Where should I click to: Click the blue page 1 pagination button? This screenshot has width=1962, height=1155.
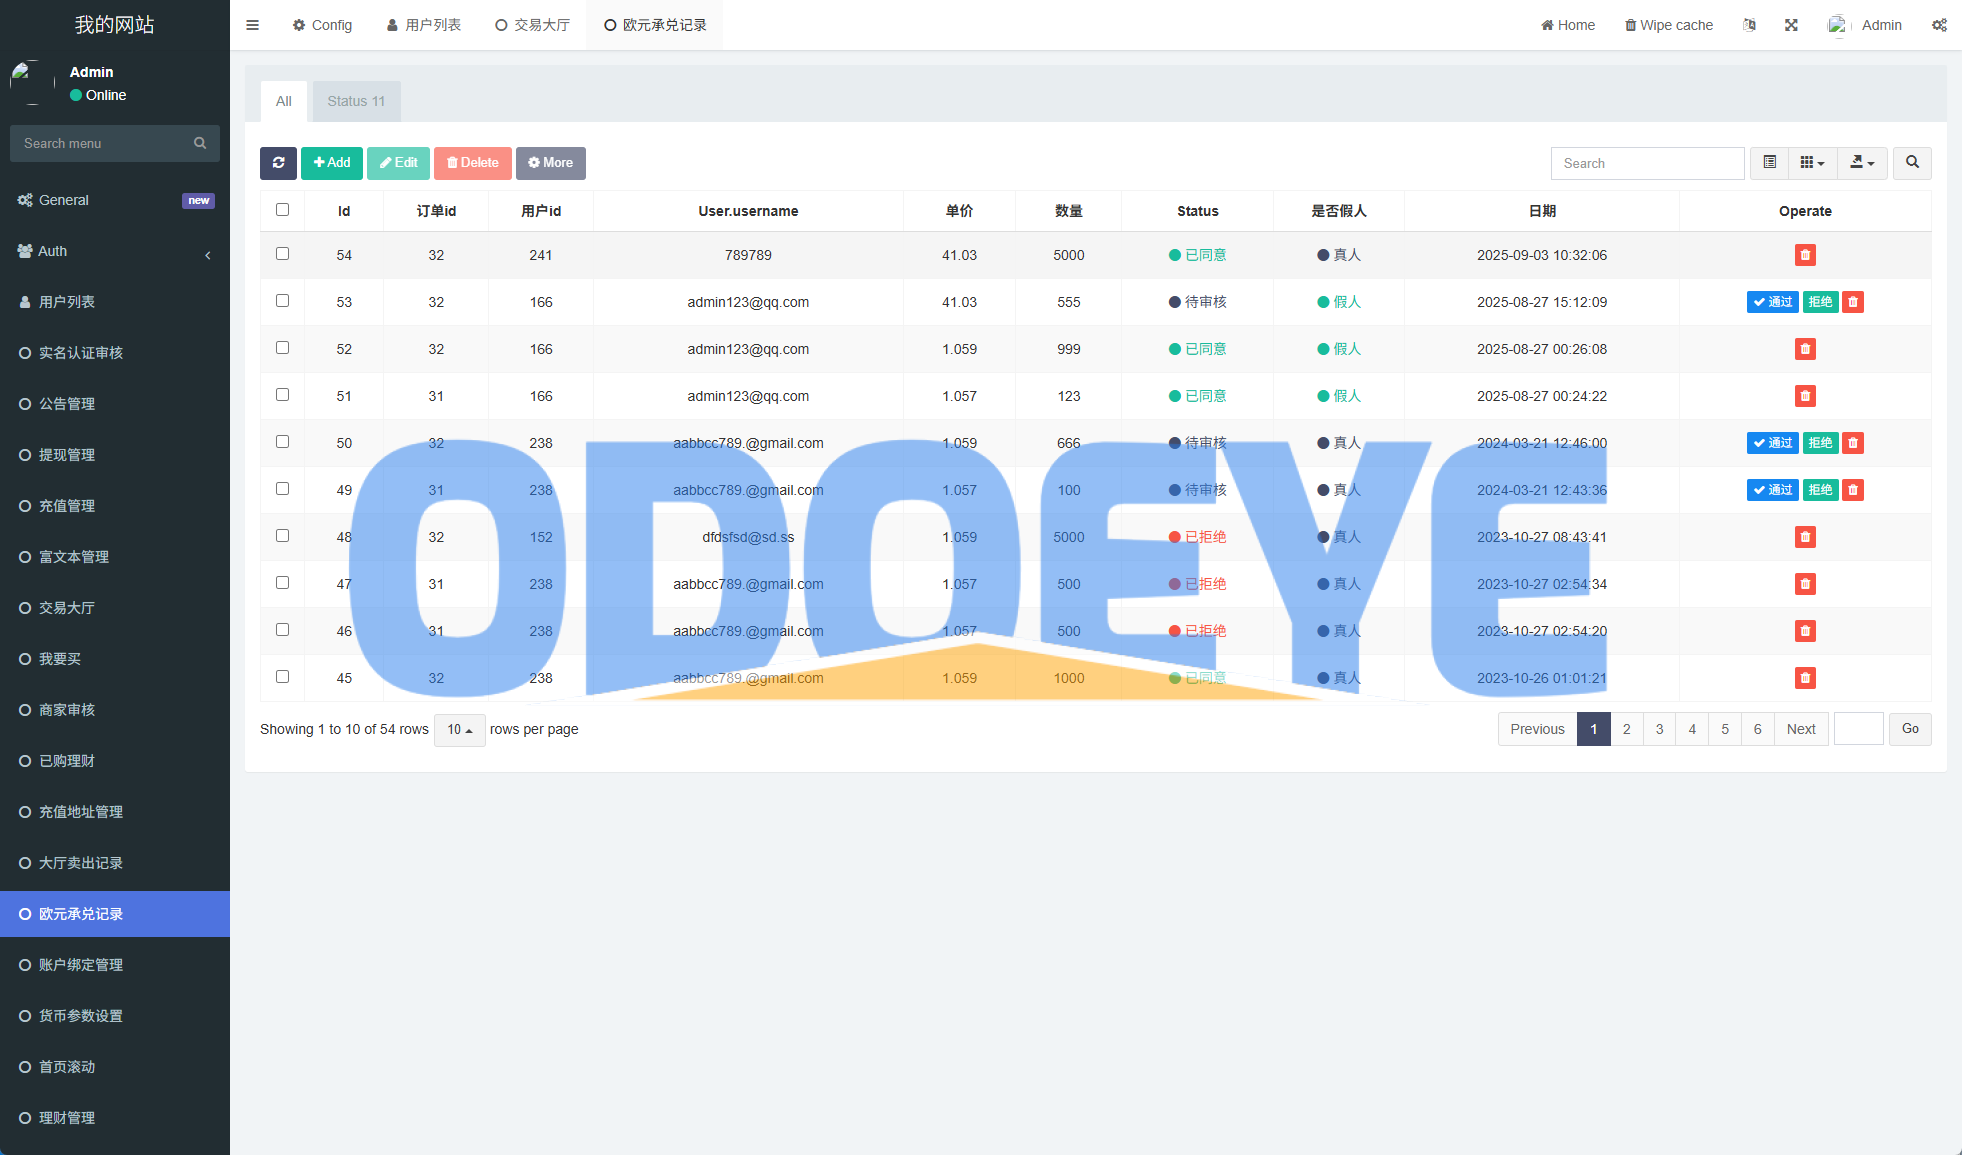click(1593, 729)
